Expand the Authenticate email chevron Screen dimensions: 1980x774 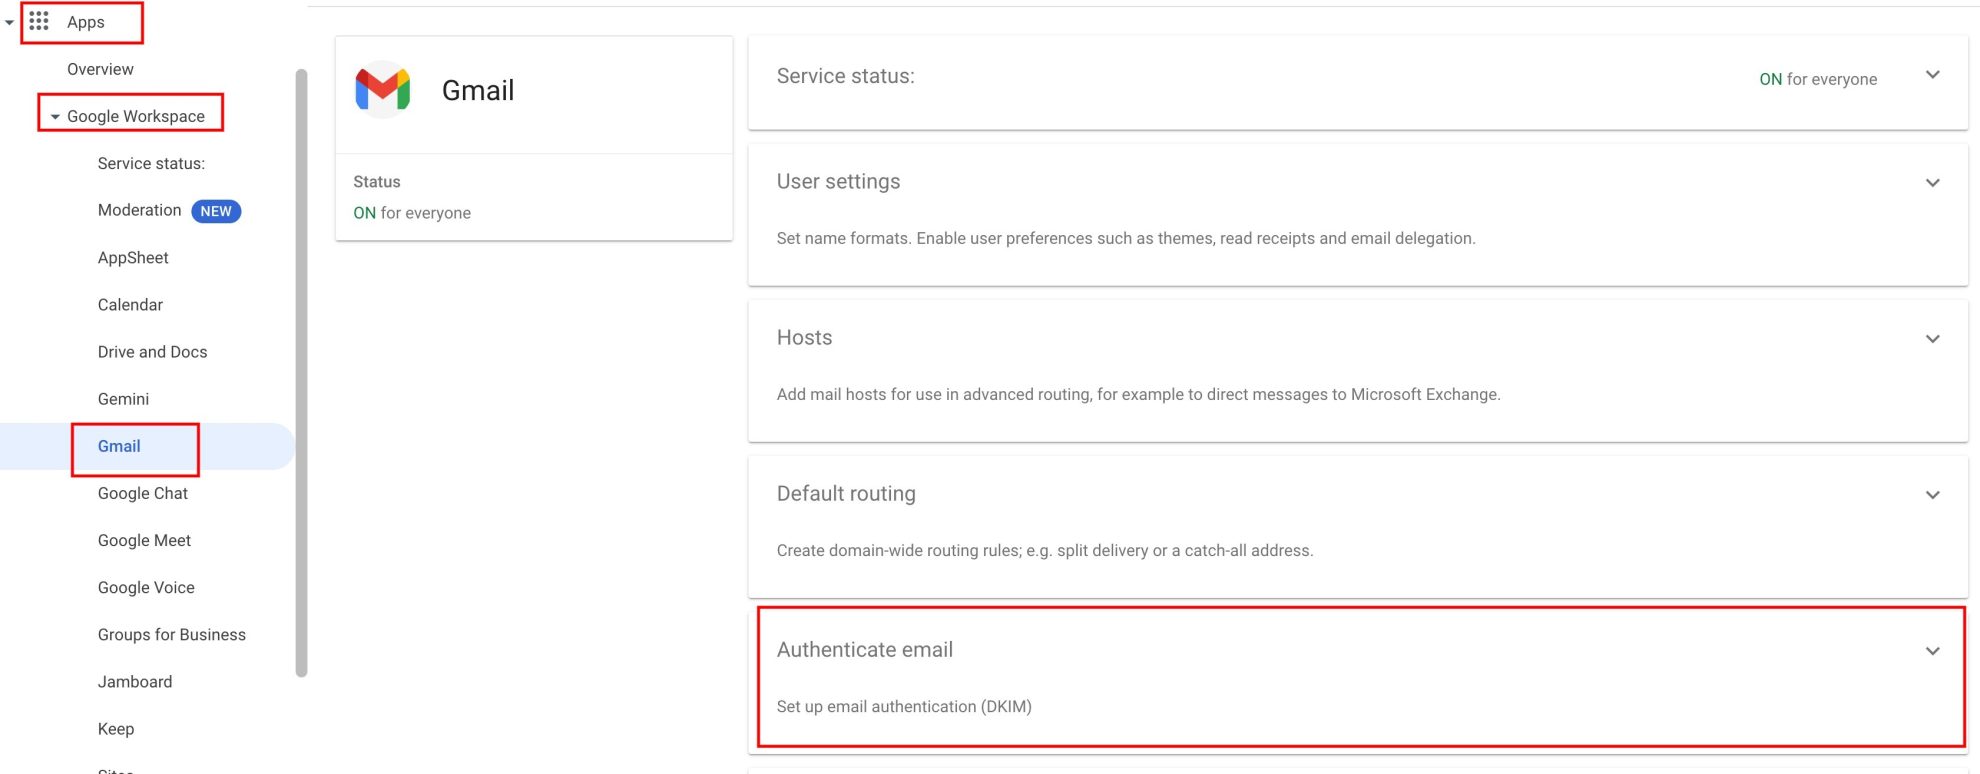(x=1933, y=651)
